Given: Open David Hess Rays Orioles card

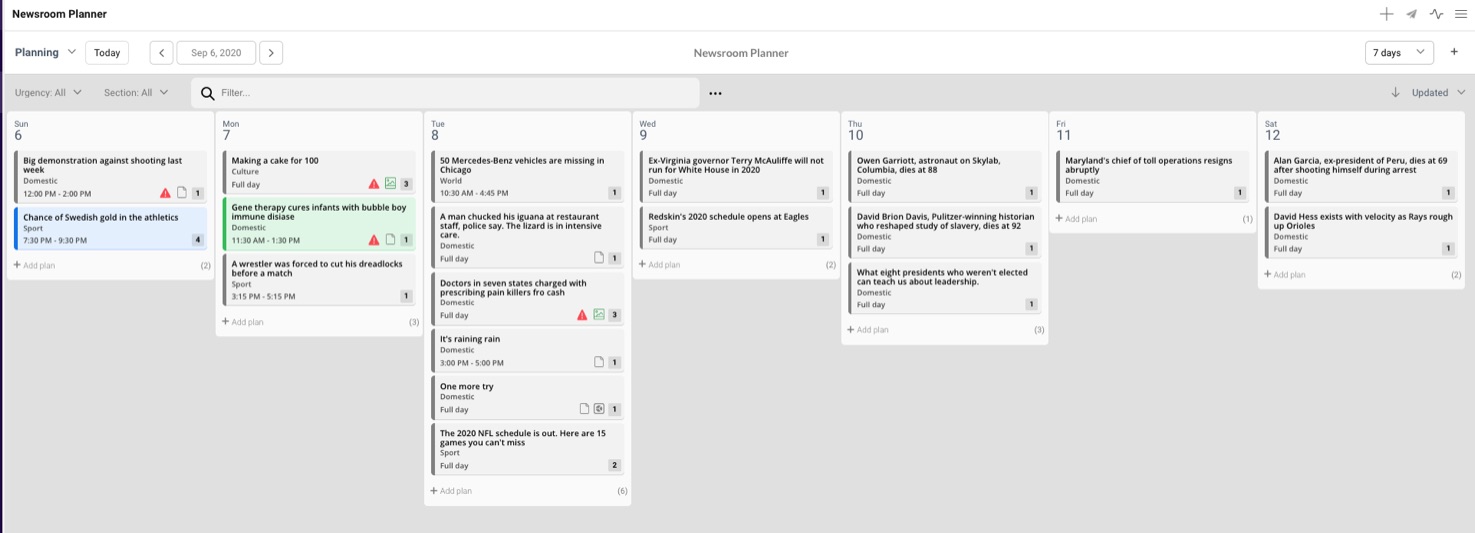Looking at the screenshot, I should (1361, 232).
